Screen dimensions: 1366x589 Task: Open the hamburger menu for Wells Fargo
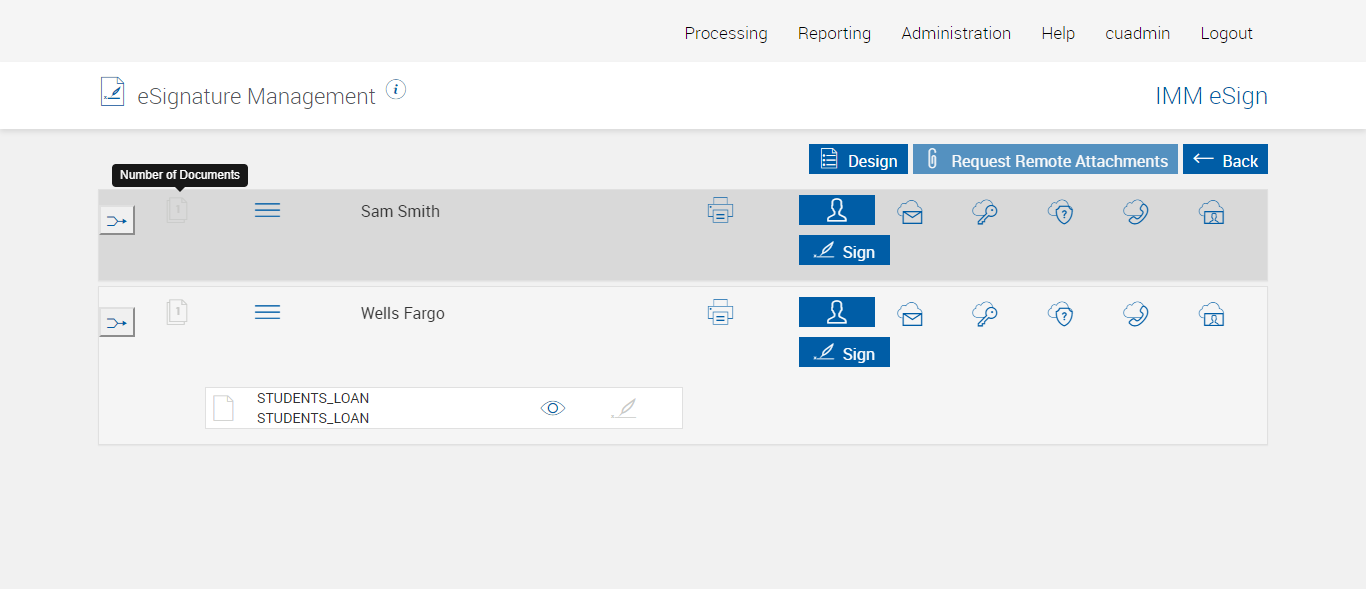click(x=267, y=312)
